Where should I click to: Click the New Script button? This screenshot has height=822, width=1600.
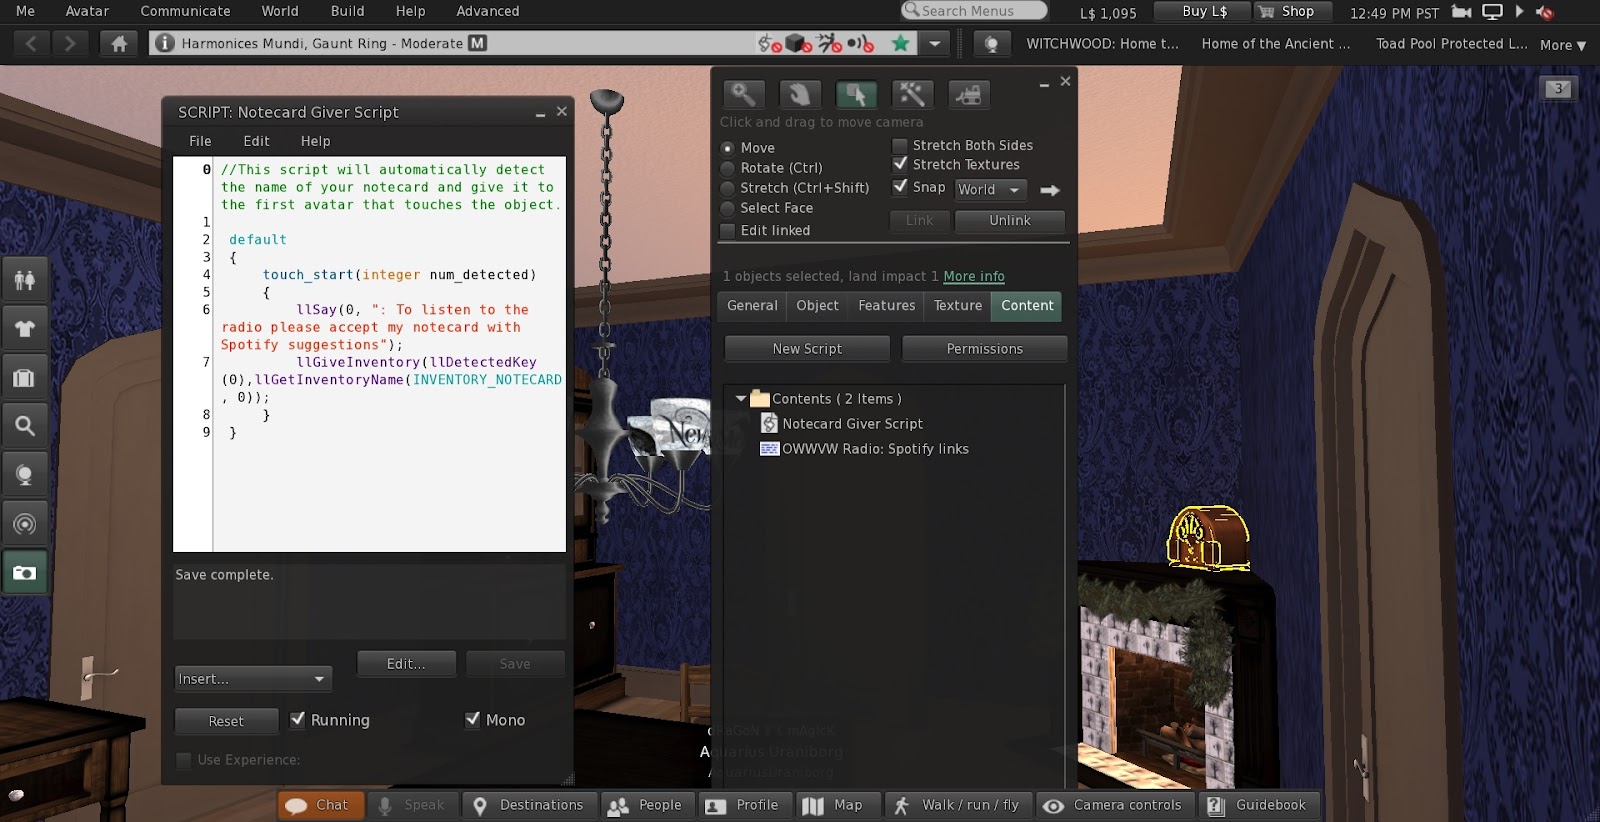(x=807, y=349)
